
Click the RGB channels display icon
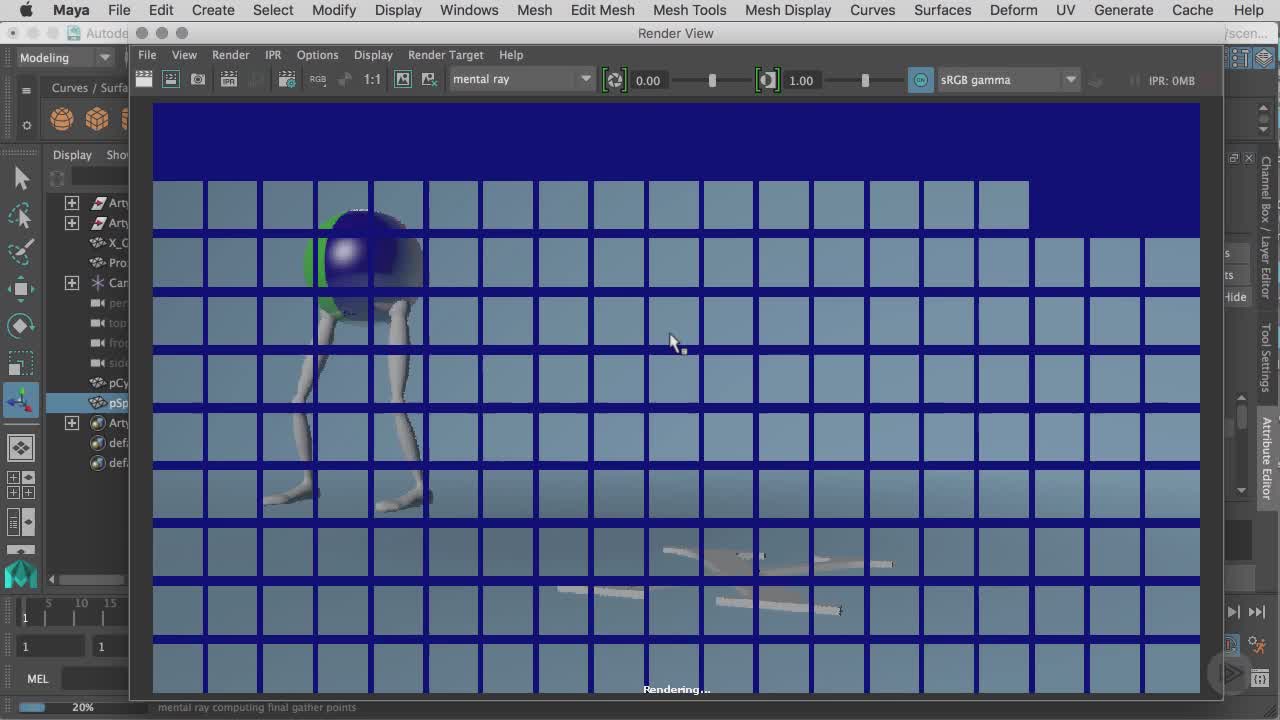coord(317,79)
